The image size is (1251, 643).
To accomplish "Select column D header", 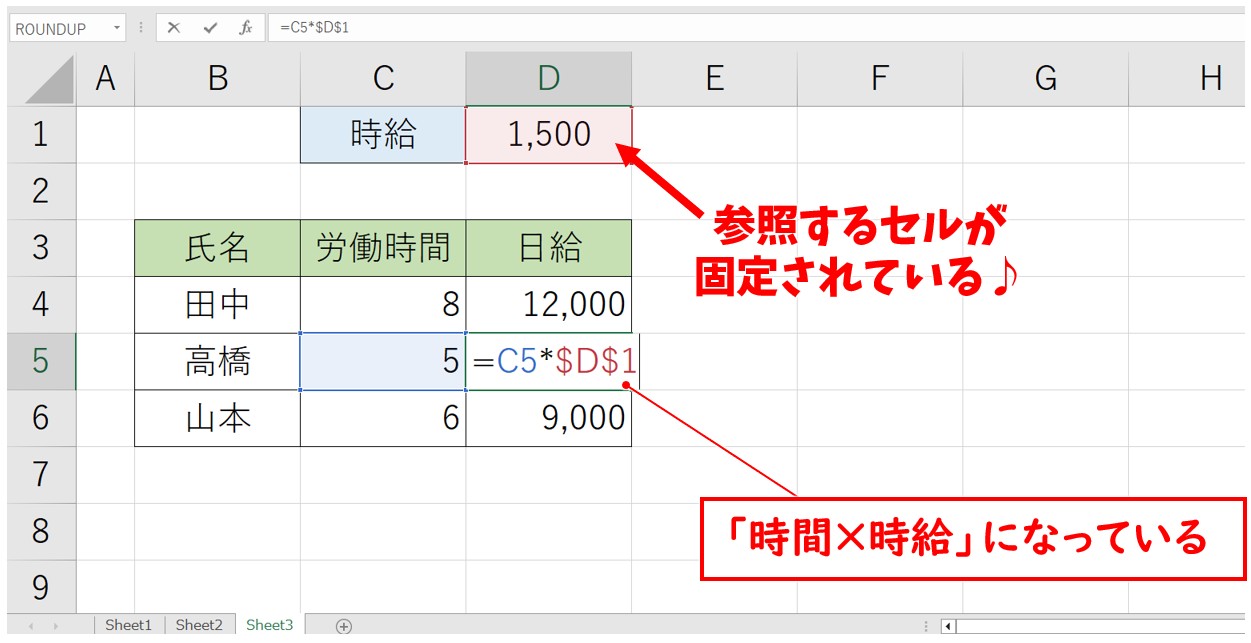I will pyautogui.click(x=548, y=79).
